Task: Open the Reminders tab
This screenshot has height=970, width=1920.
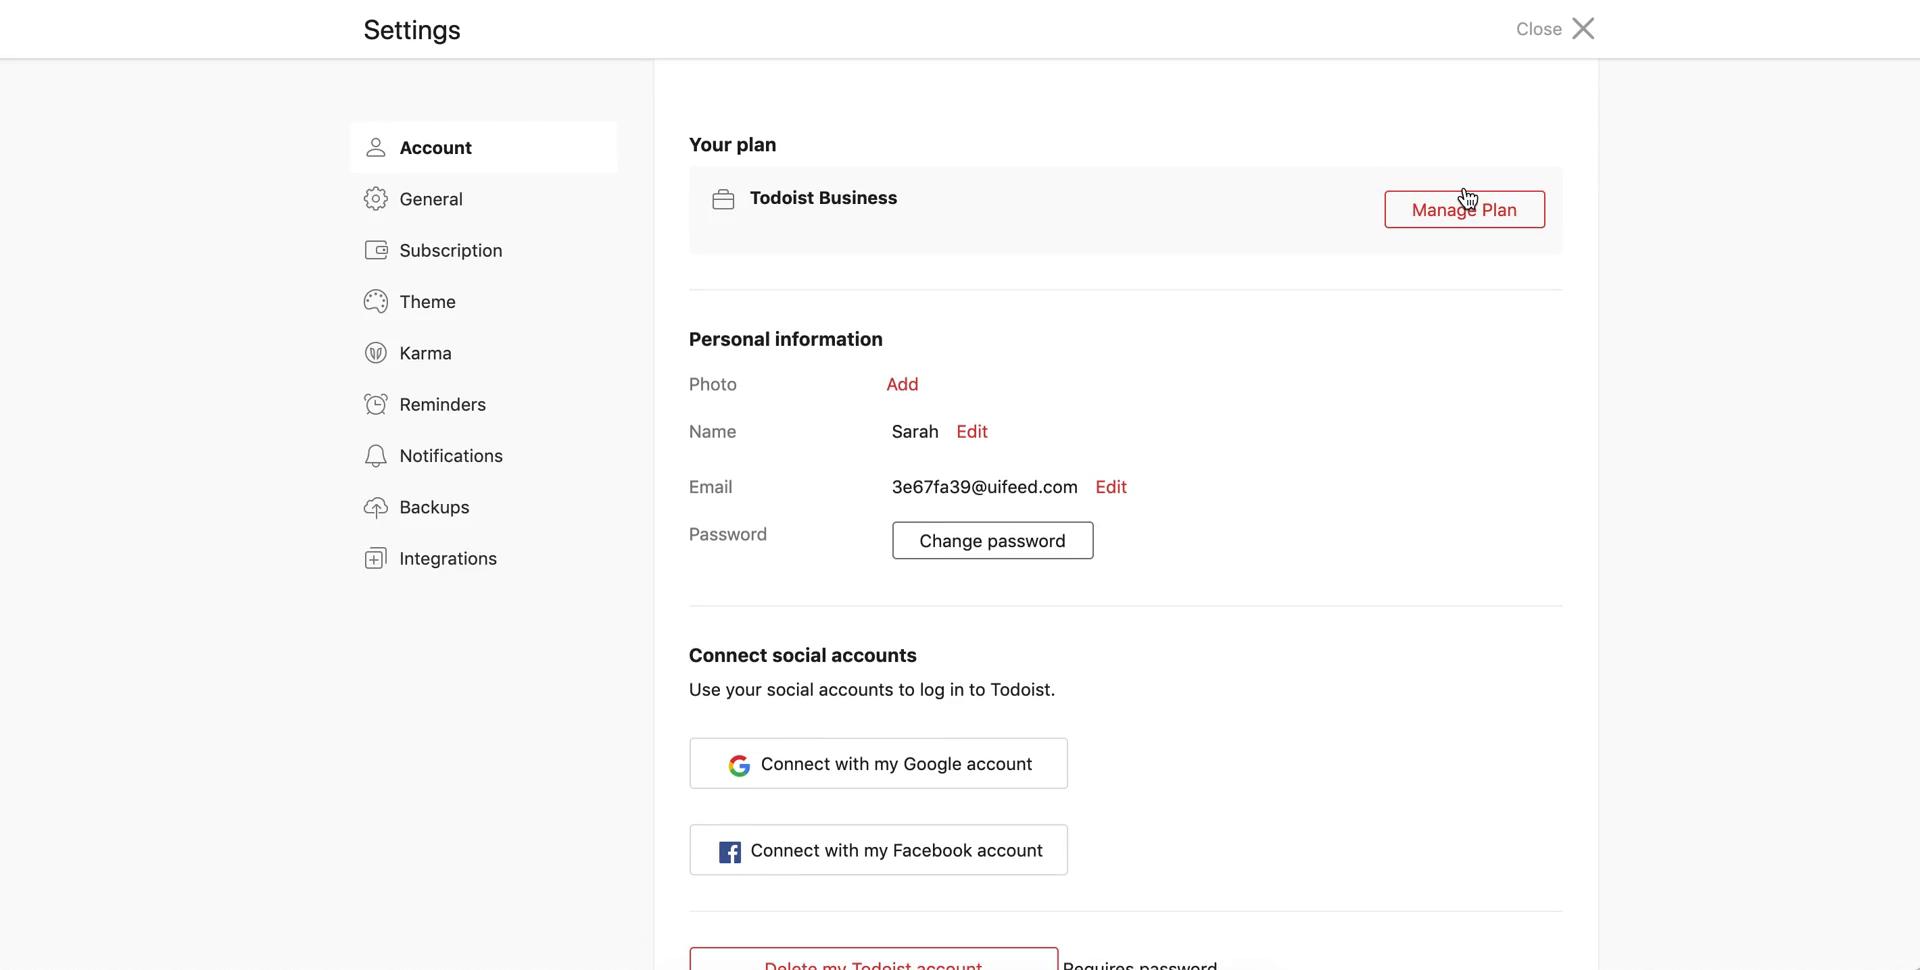Action: [x=484, y=404]
